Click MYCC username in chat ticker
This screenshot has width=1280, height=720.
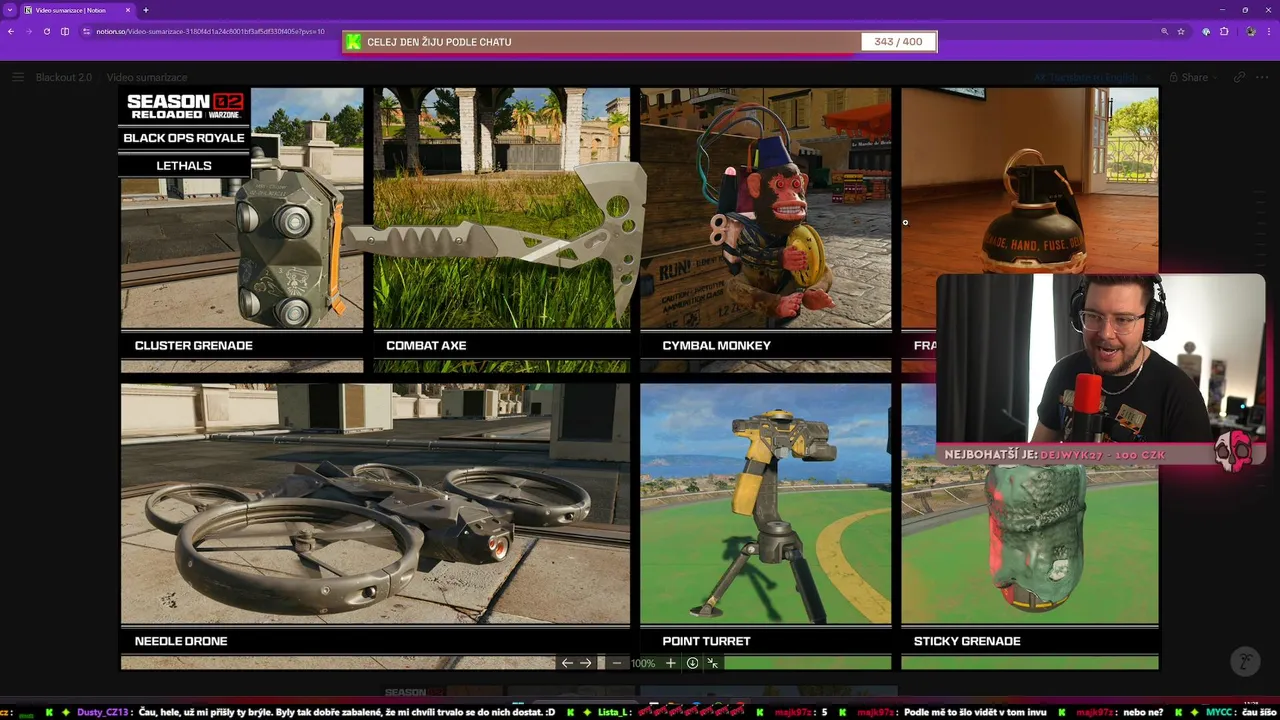pyautogui.click(x=1220, y=712)
